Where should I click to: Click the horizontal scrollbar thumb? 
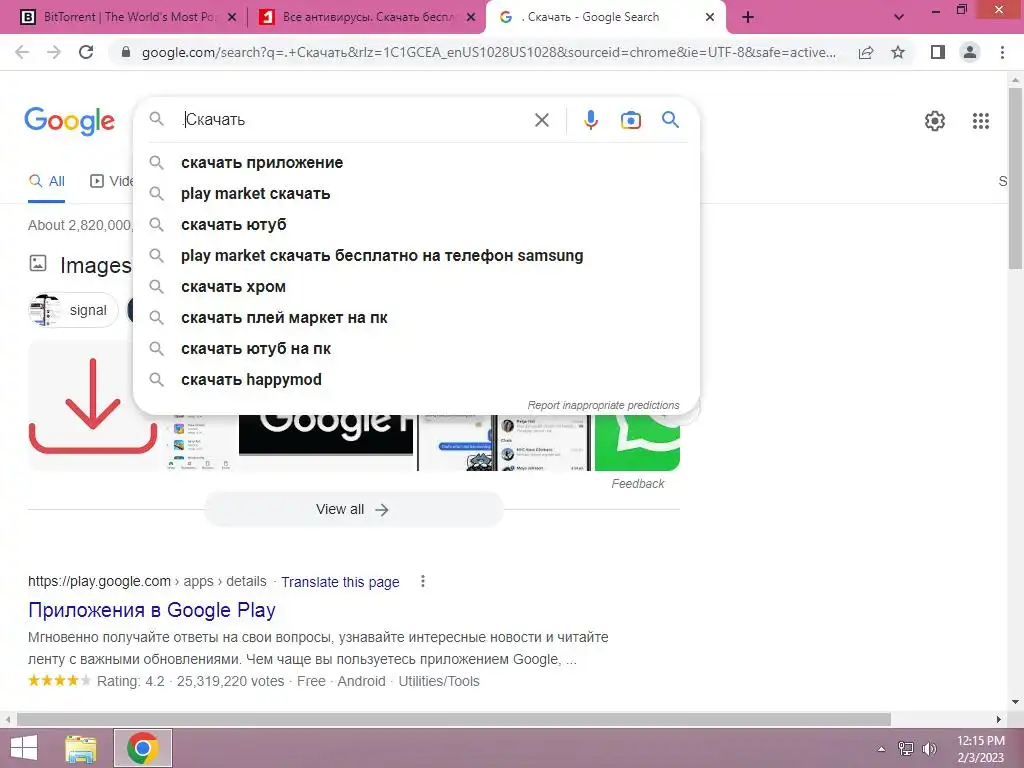[454, 719]
